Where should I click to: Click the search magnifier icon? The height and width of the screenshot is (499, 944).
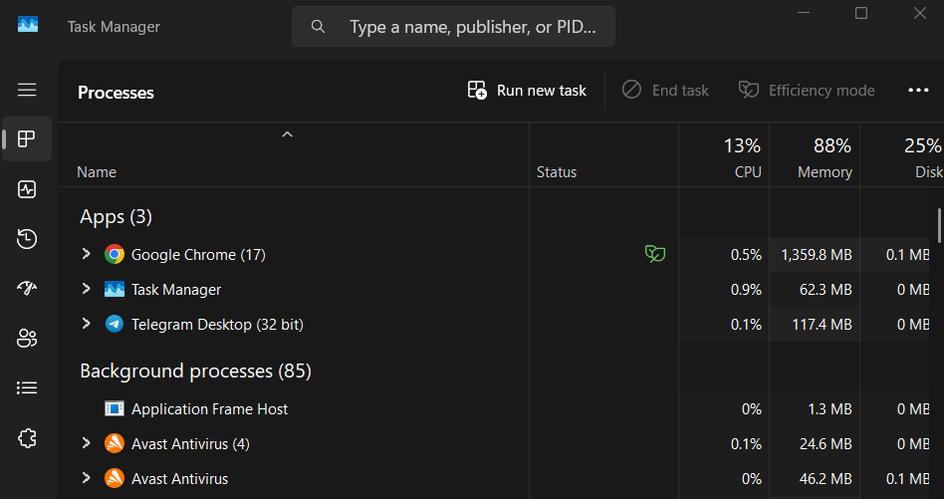coord(318,26)
